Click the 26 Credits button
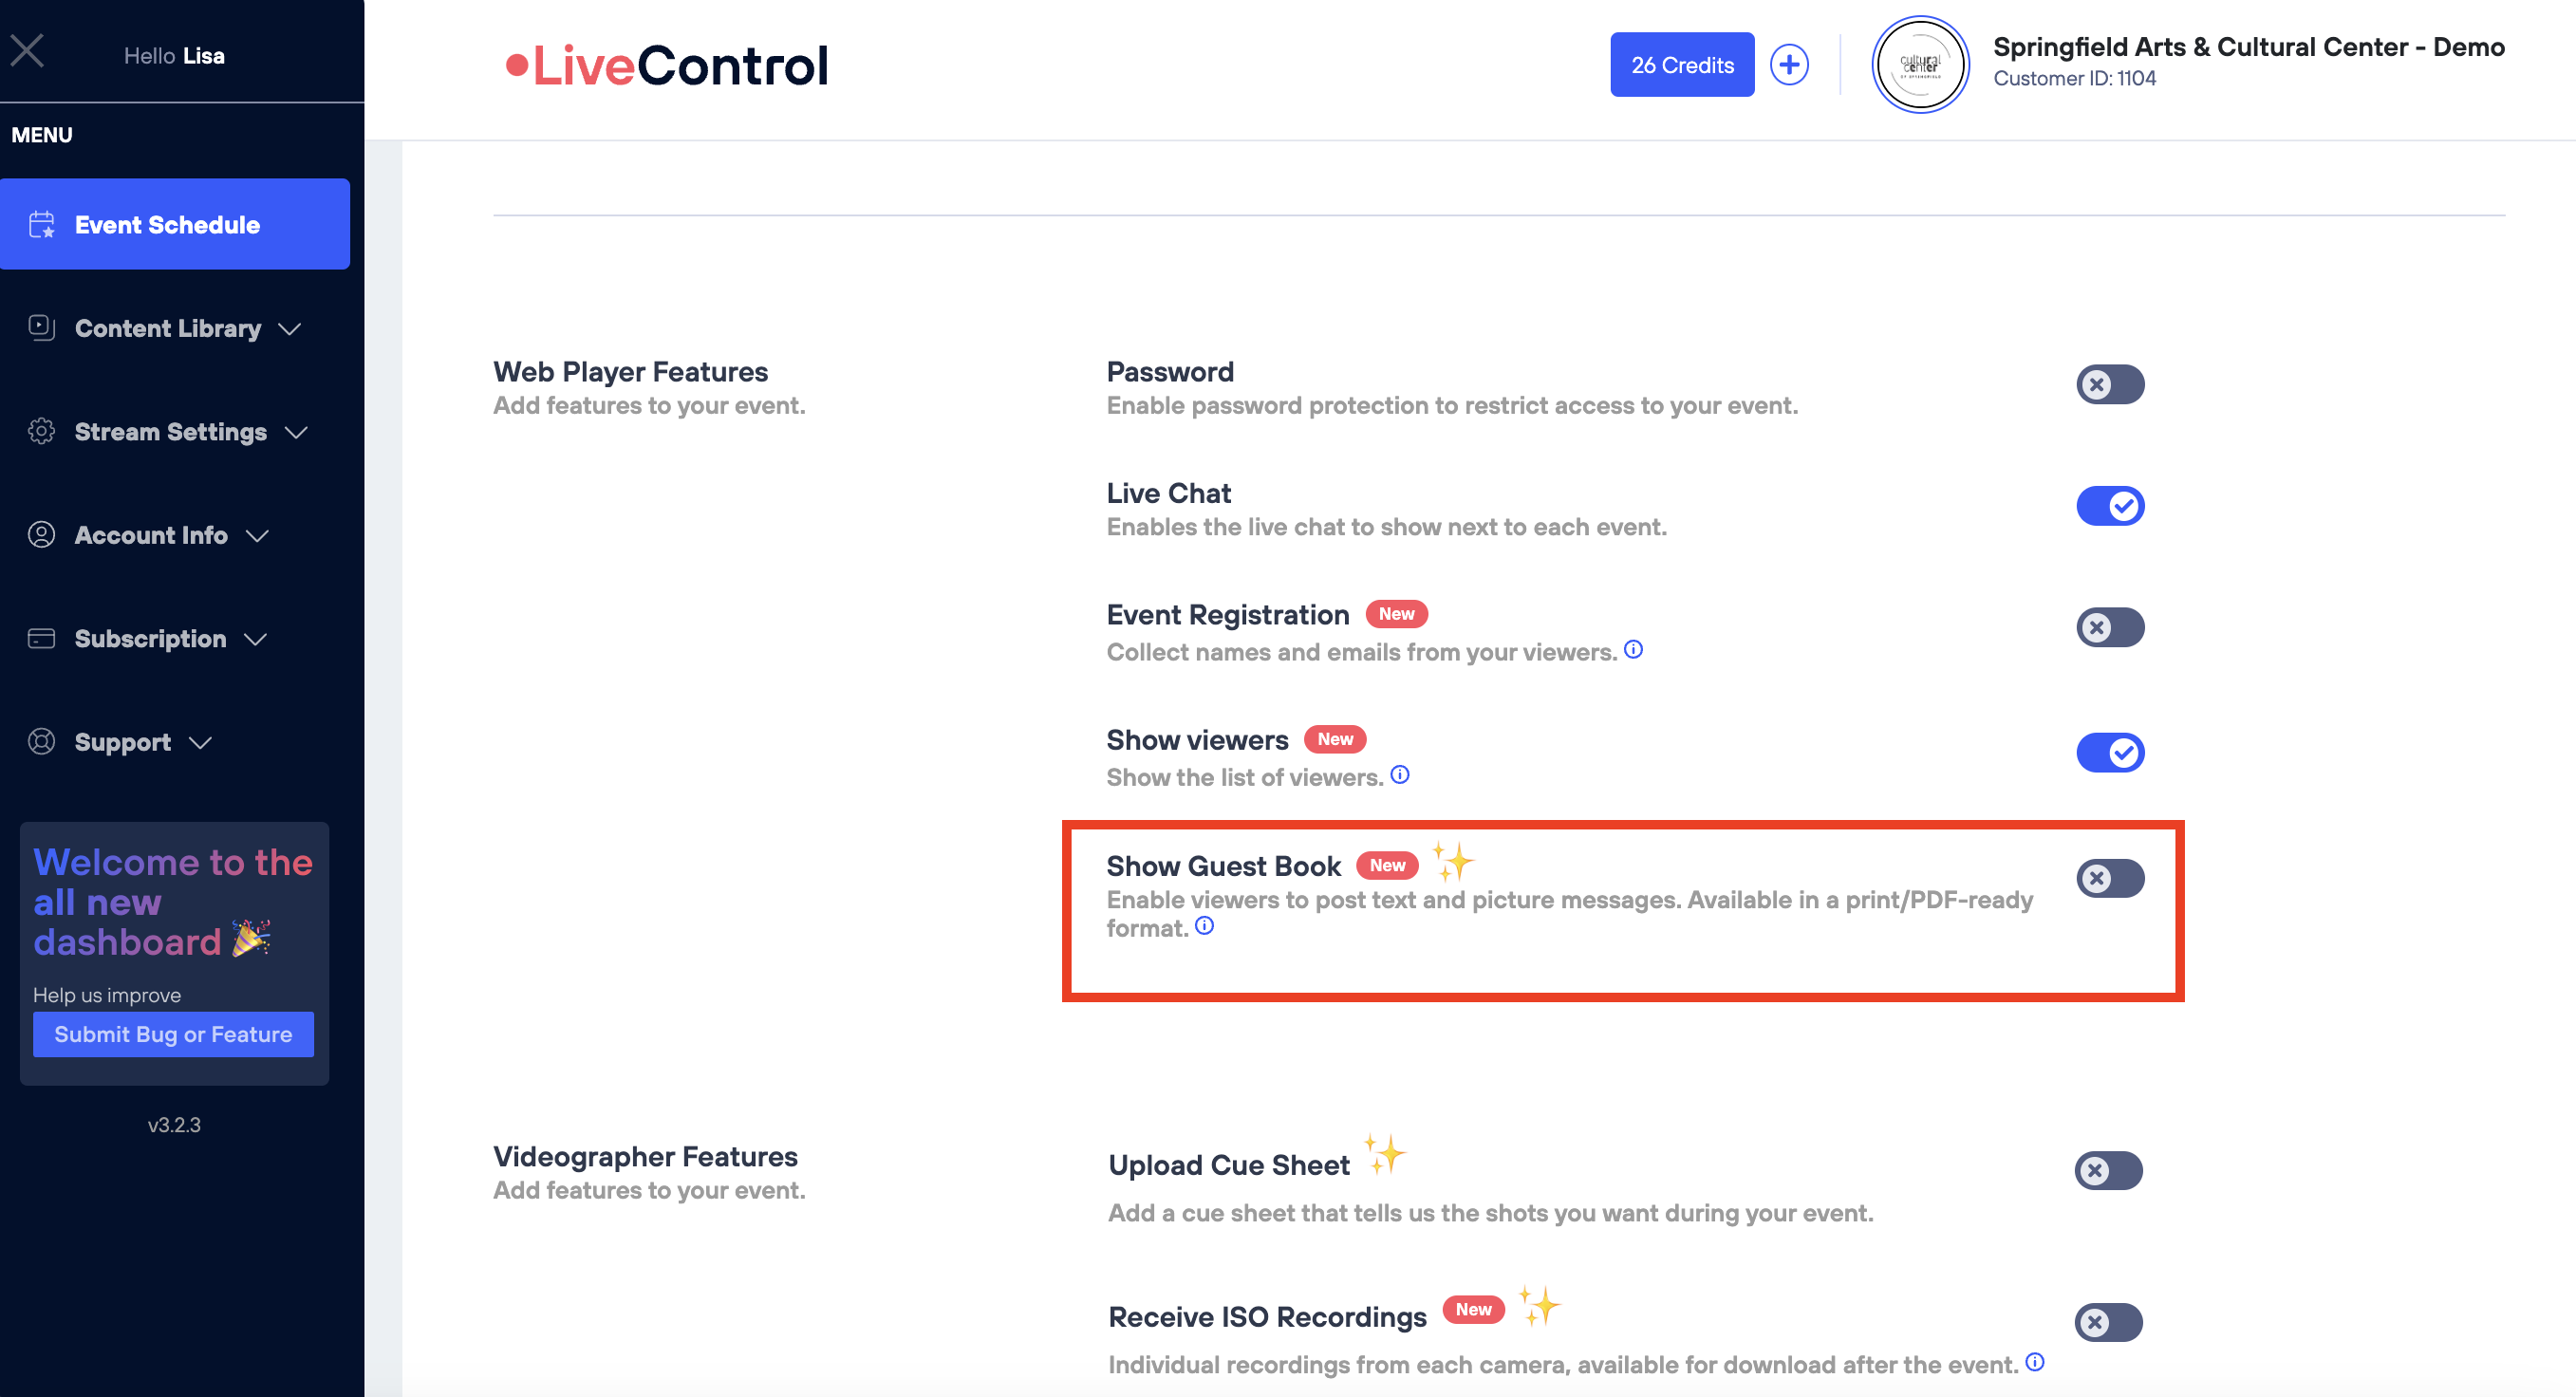The height and width of the screenshot is (1397, 2576). pos(1682,65)
